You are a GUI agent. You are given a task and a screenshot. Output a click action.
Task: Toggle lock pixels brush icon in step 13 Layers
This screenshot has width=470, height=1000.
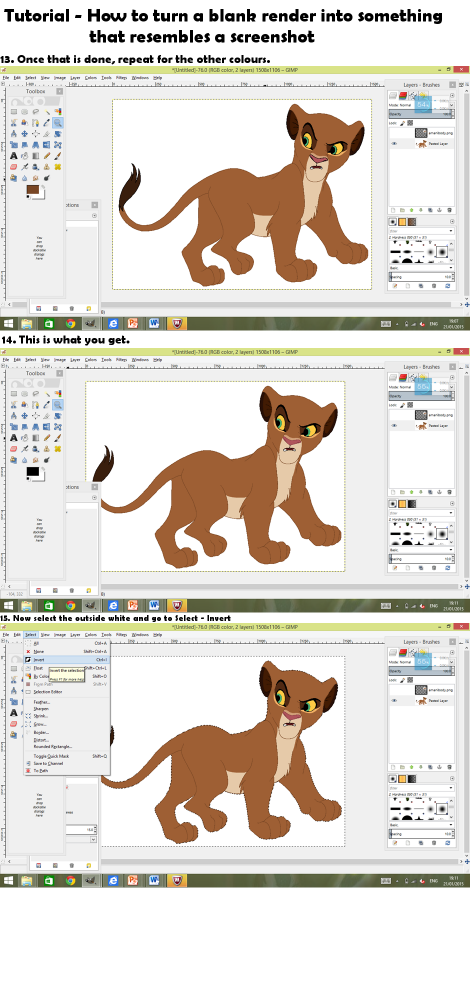[x=402, y=123]
